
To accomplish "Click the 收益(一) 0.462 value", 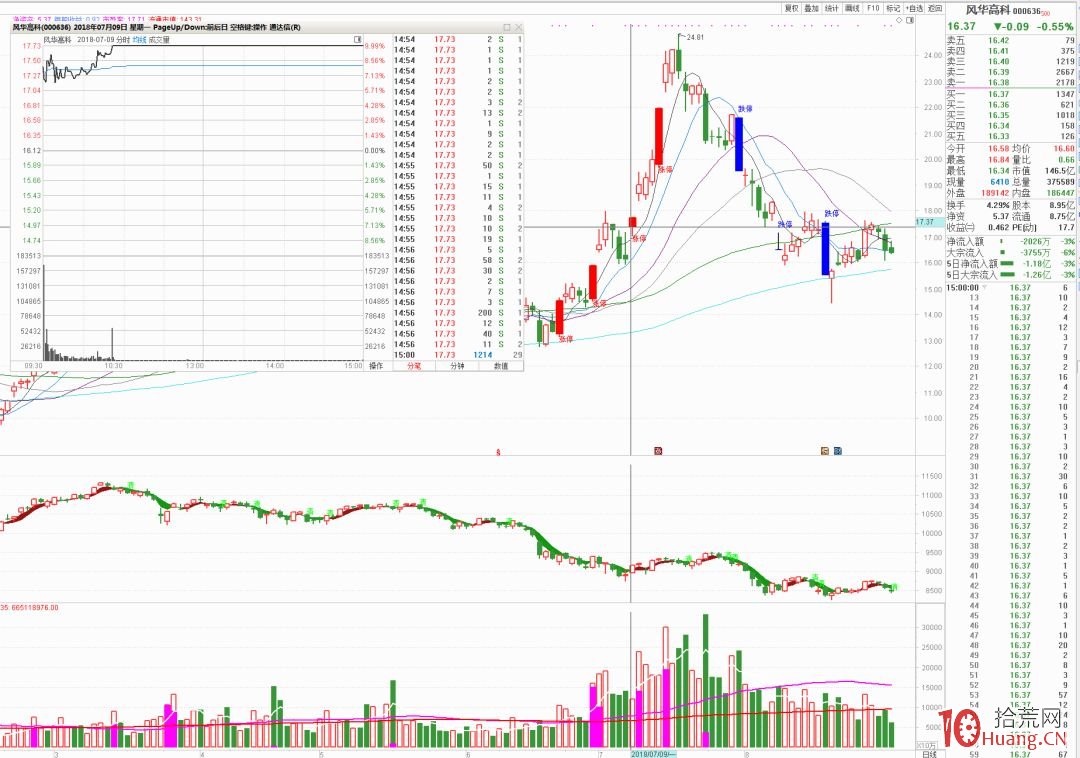I will click(999, 227).
